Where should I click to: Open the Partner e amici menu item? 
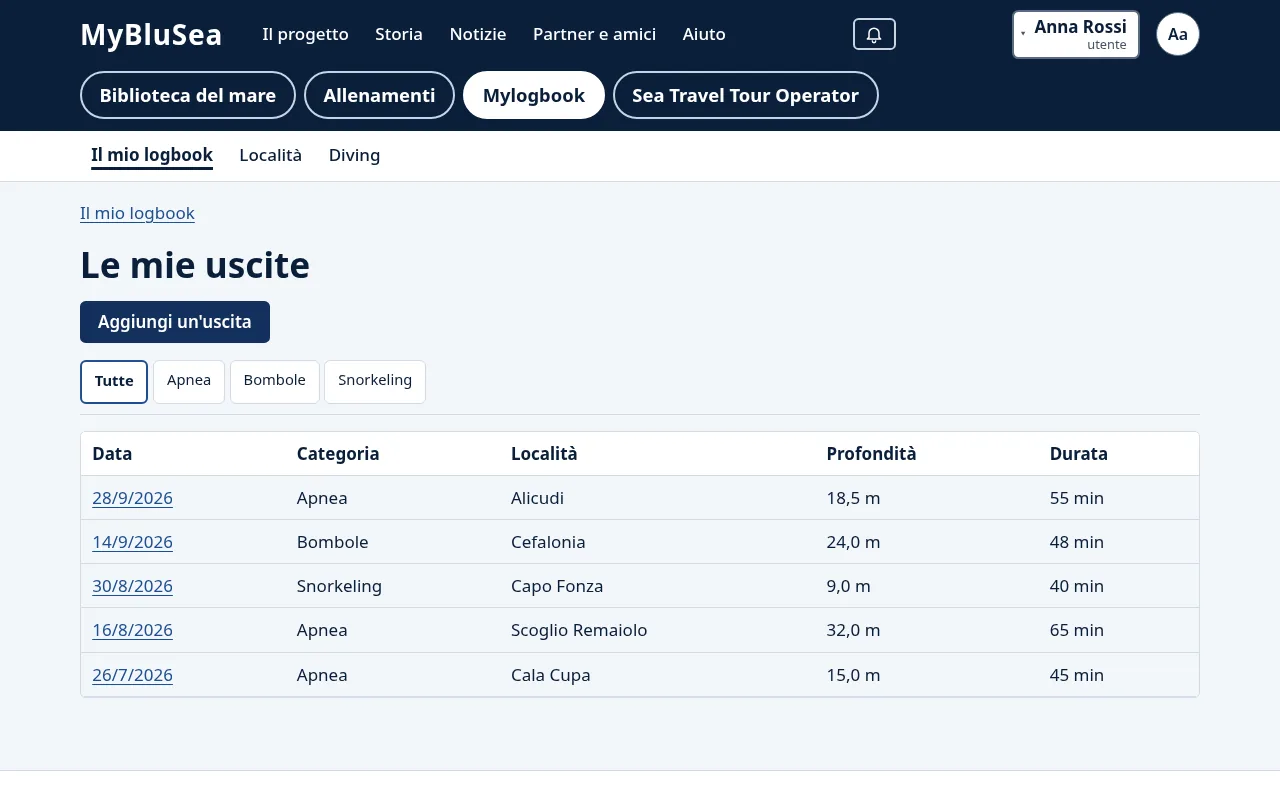tap(594, 34)
